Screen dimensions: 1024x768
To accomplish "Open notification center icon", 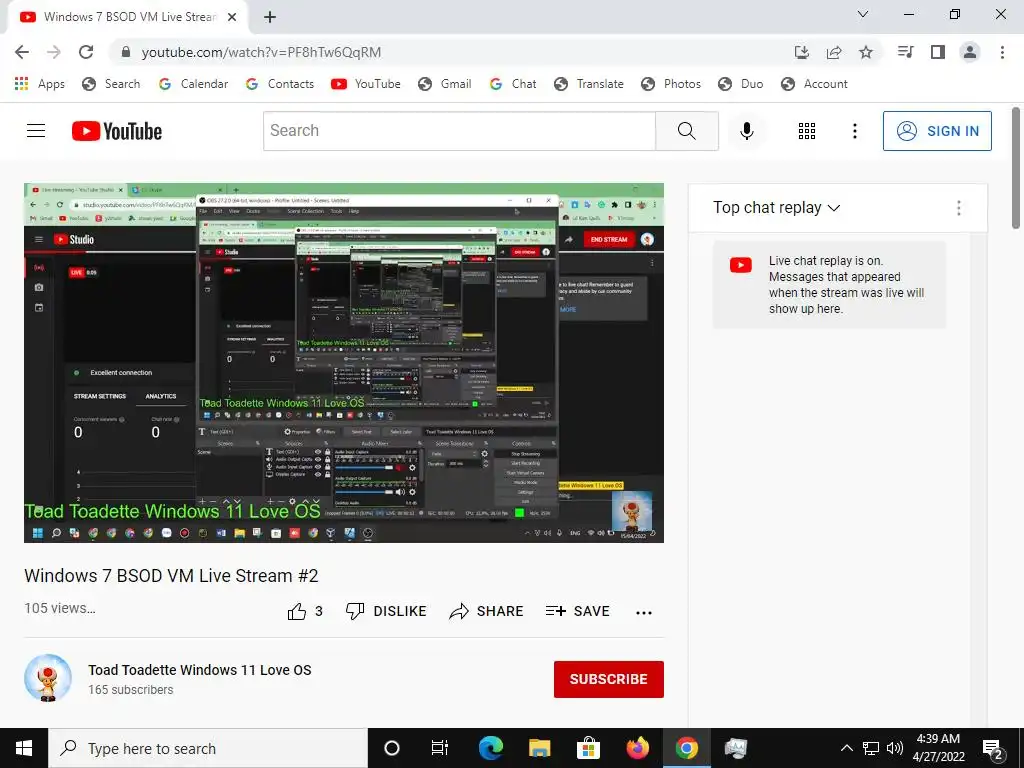I will click(x=993, y=749).
